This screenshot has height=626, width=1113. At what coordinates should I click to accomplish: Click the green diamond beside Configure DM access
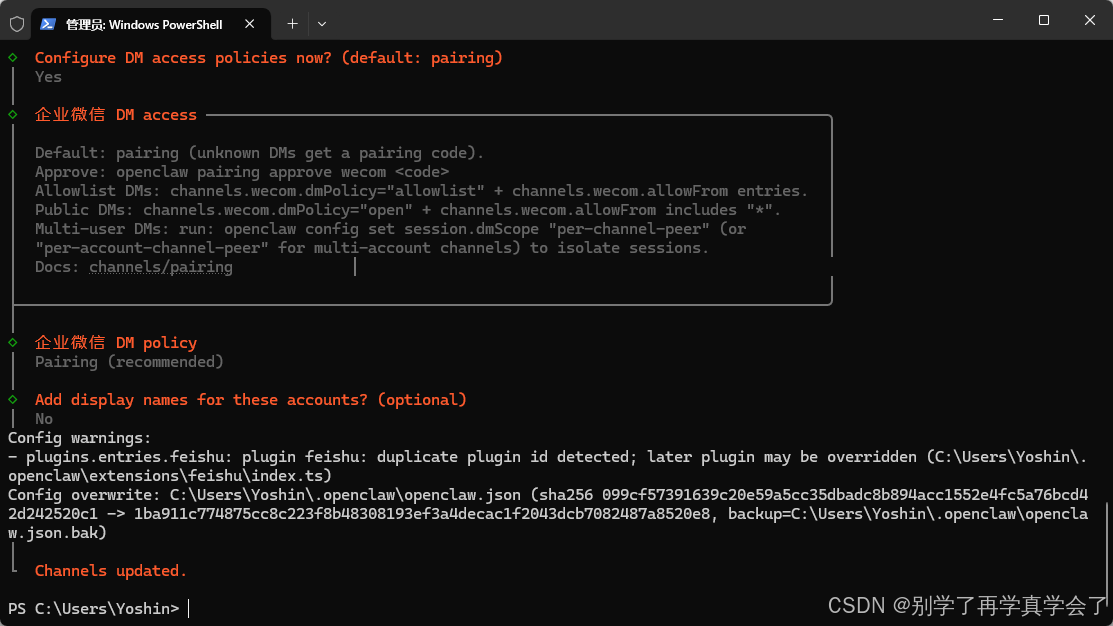(x=13, y=57)
